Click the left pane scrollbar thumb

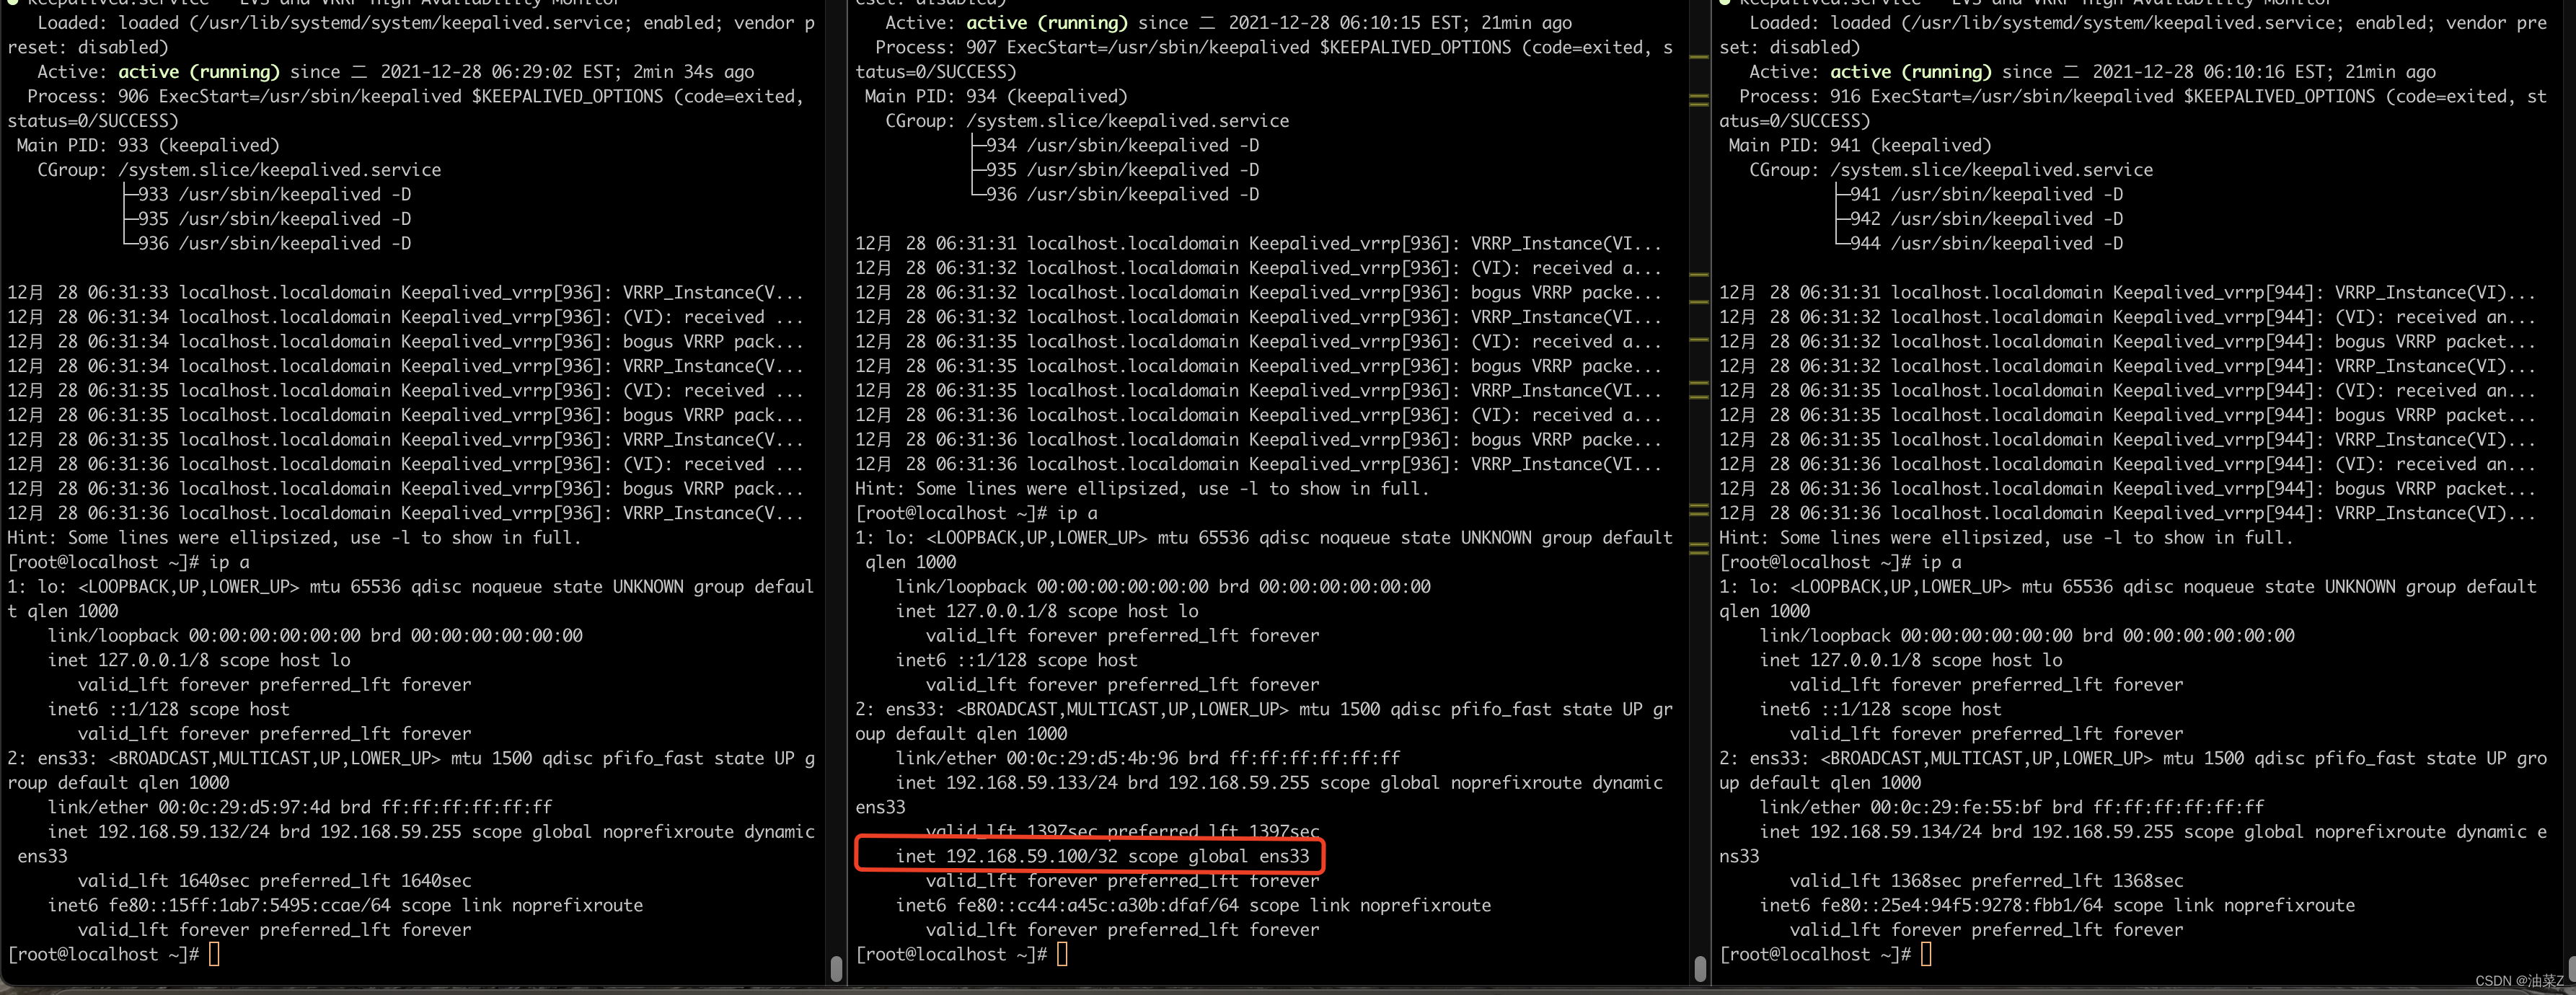point(836,968)
